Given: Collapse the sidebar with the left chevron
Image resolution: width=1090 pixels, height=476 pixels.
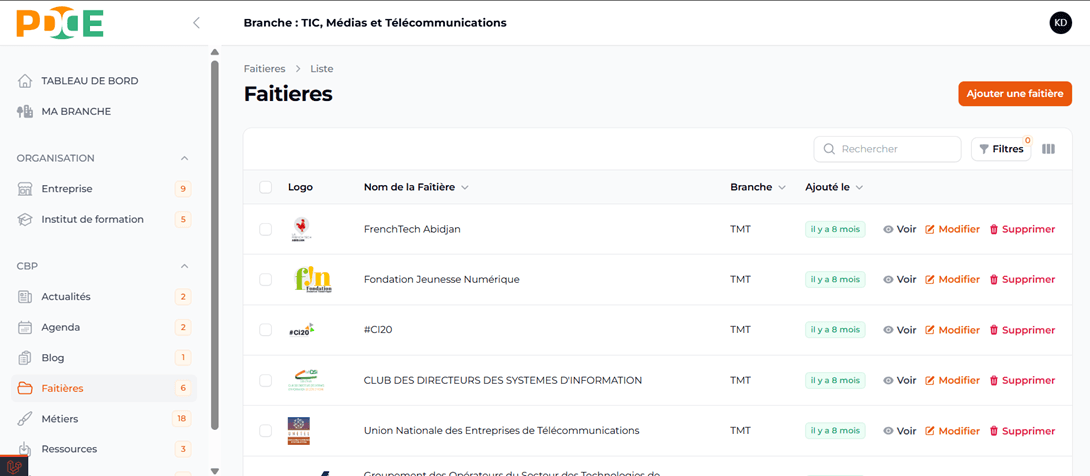Looking at the screenshot, I should [196, 23].
